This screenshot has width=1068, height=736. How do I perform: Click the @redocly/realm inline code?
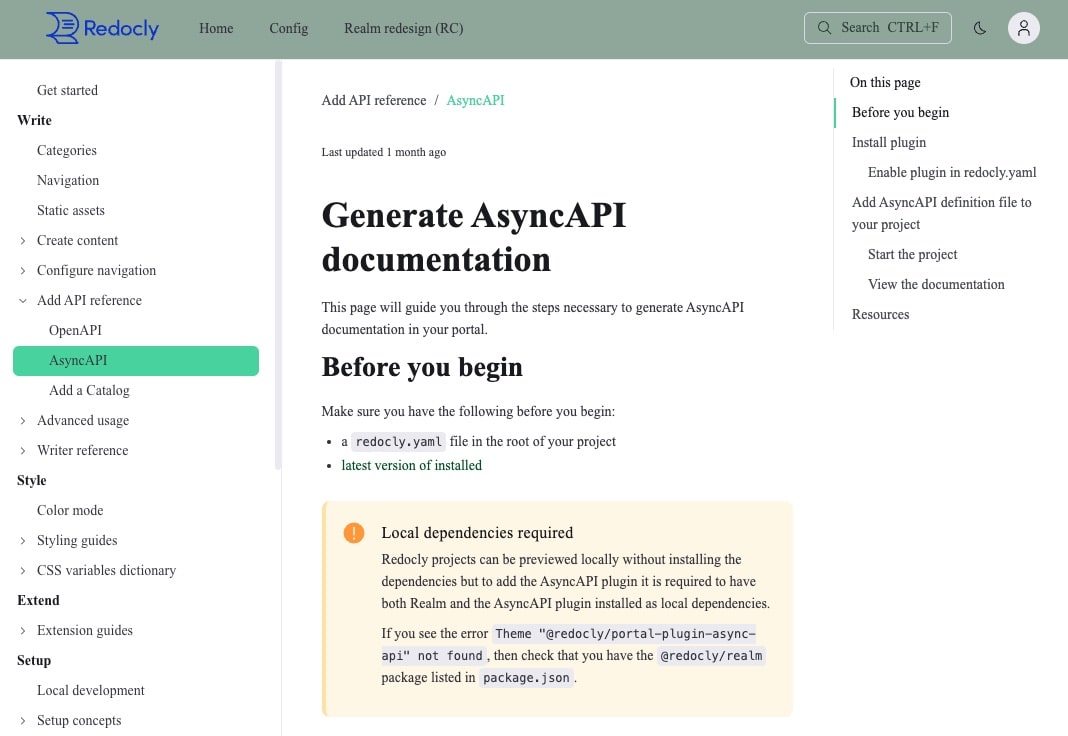coord(711,656)
